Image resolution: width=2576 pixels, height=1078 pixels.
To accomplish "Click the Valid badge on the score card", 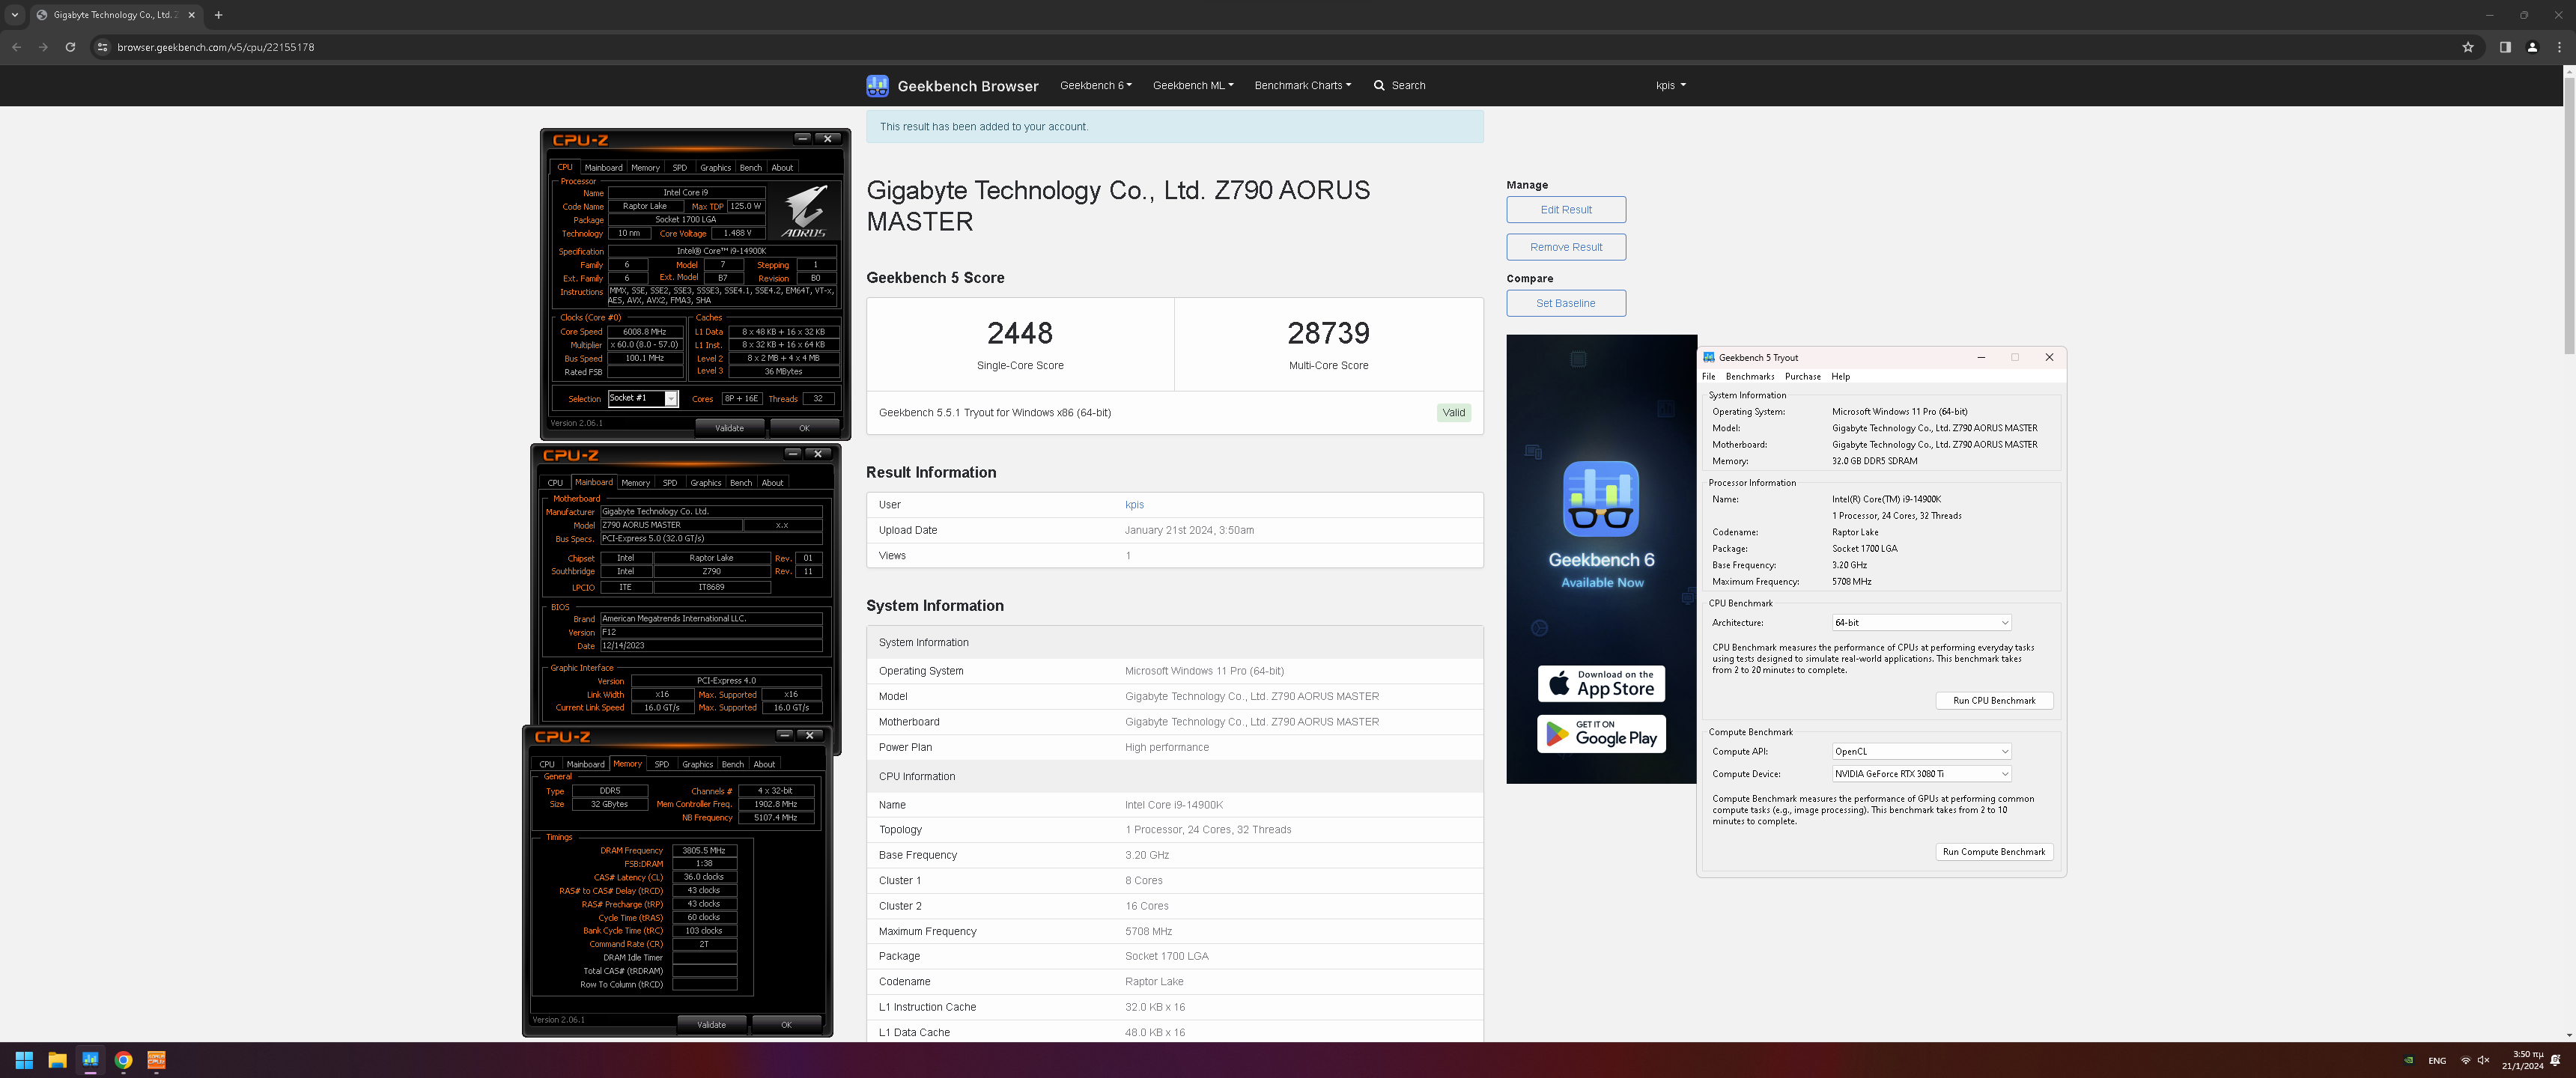I will (x=1453, y=413).
